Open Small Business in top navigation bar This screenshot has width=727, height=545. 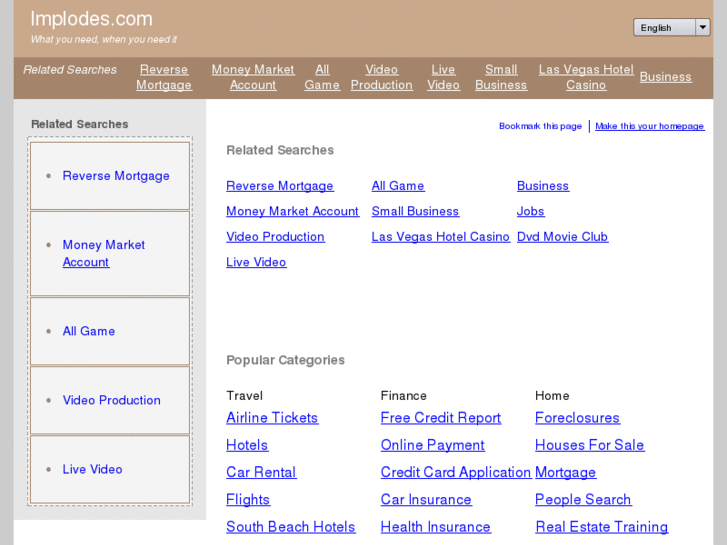pyautogui.click(x=501, y=77)
